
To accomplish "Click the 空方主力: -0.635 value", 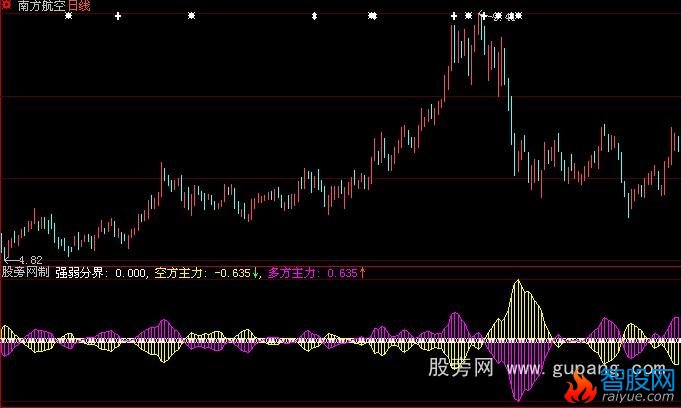I will 203,273.
